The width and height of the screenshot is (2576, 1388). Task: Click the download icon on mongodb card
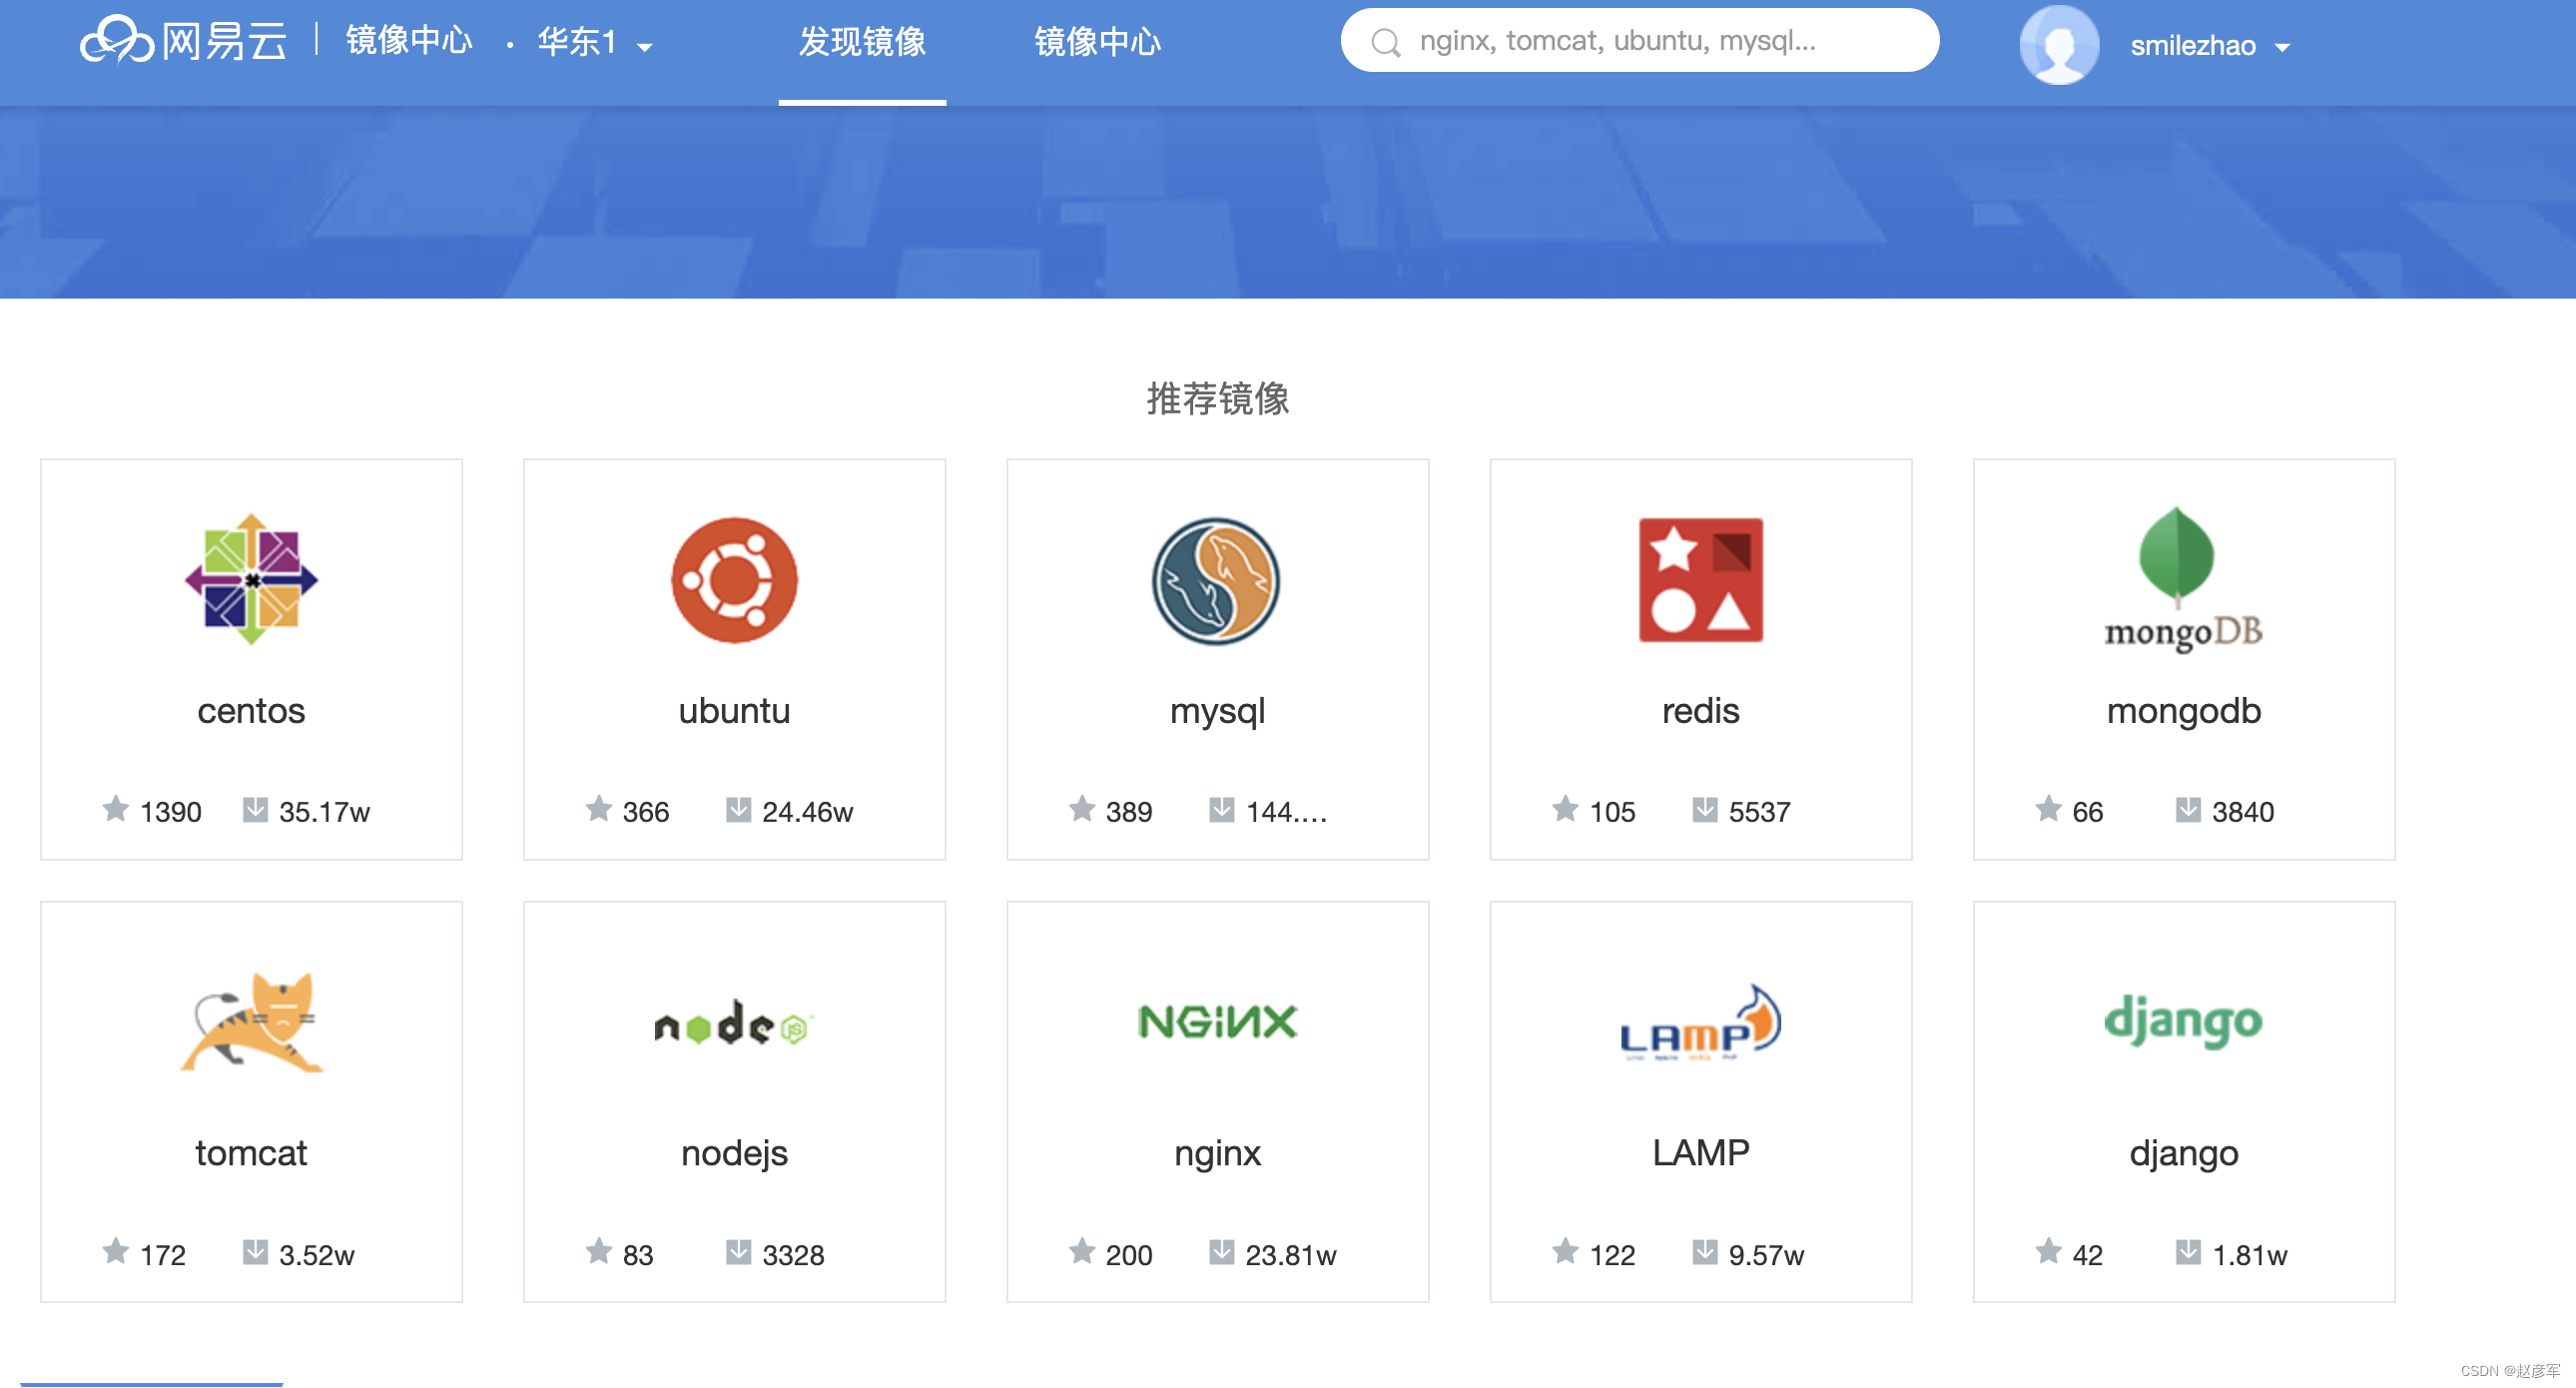pyautogui.click(x=2187, y=809)
